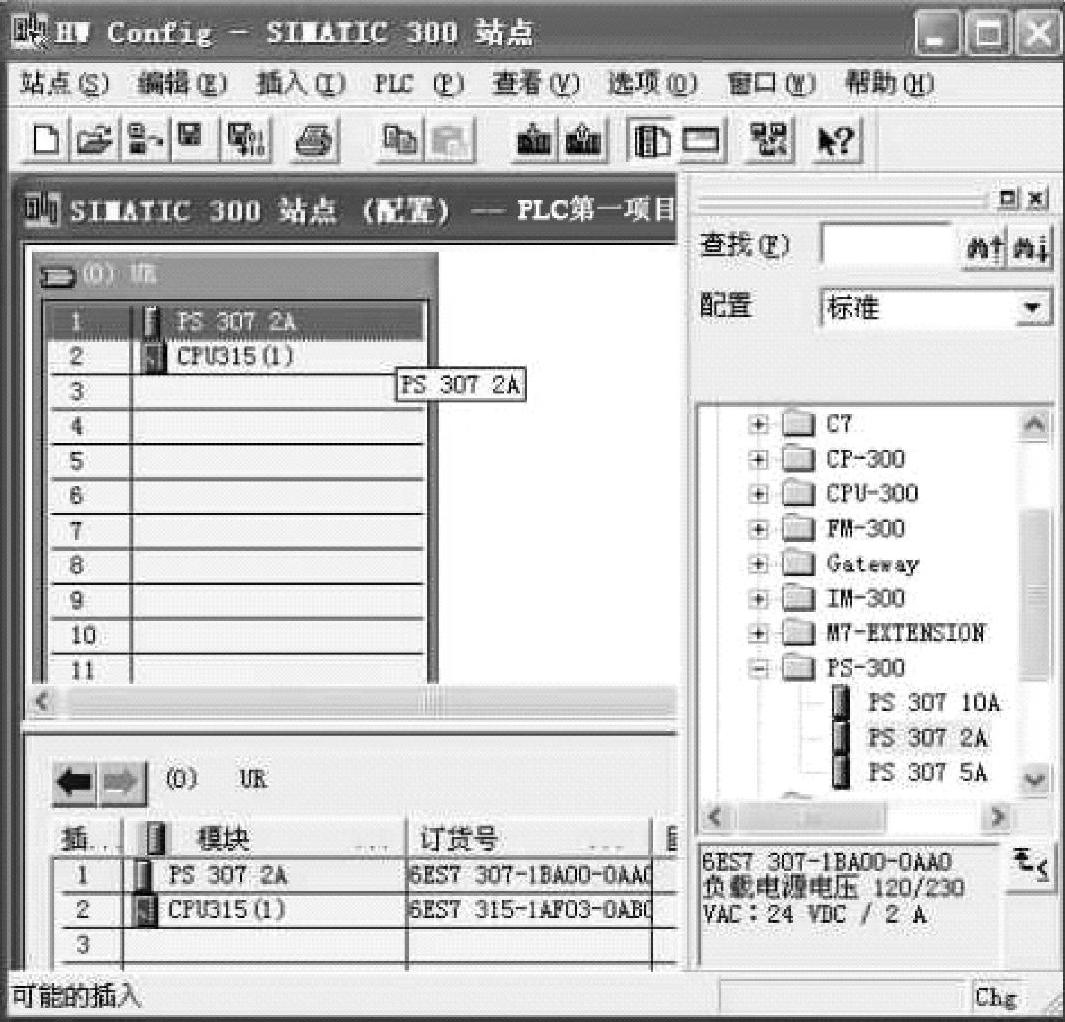Expand the CPU-300 catalog folder
Screen dimensions: 1065x1022
758,494
